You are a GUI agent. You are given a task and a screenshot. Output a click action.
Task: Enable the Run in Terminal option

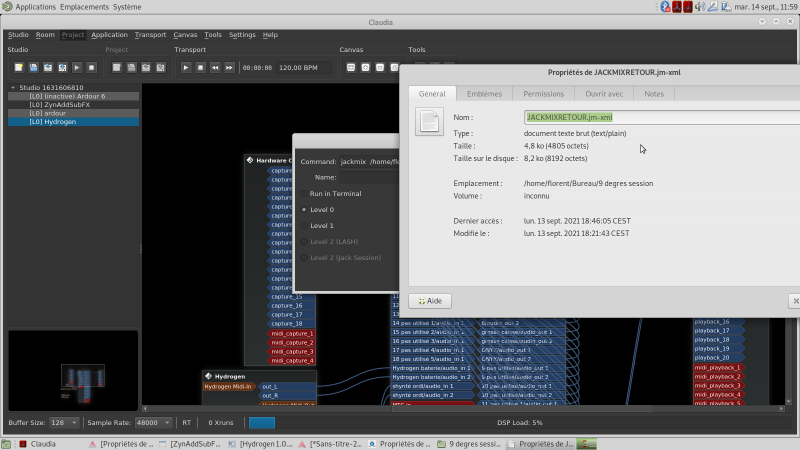pyautogui.click(x=304, y=193)
